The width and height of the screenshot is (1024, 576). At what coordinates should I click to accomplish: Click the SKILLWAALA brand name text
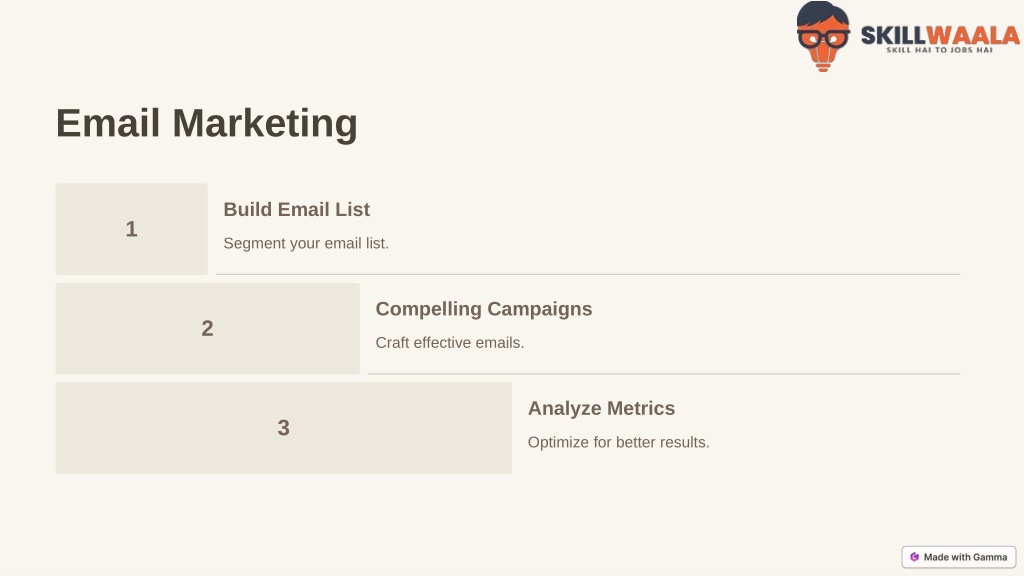(940, 35)
